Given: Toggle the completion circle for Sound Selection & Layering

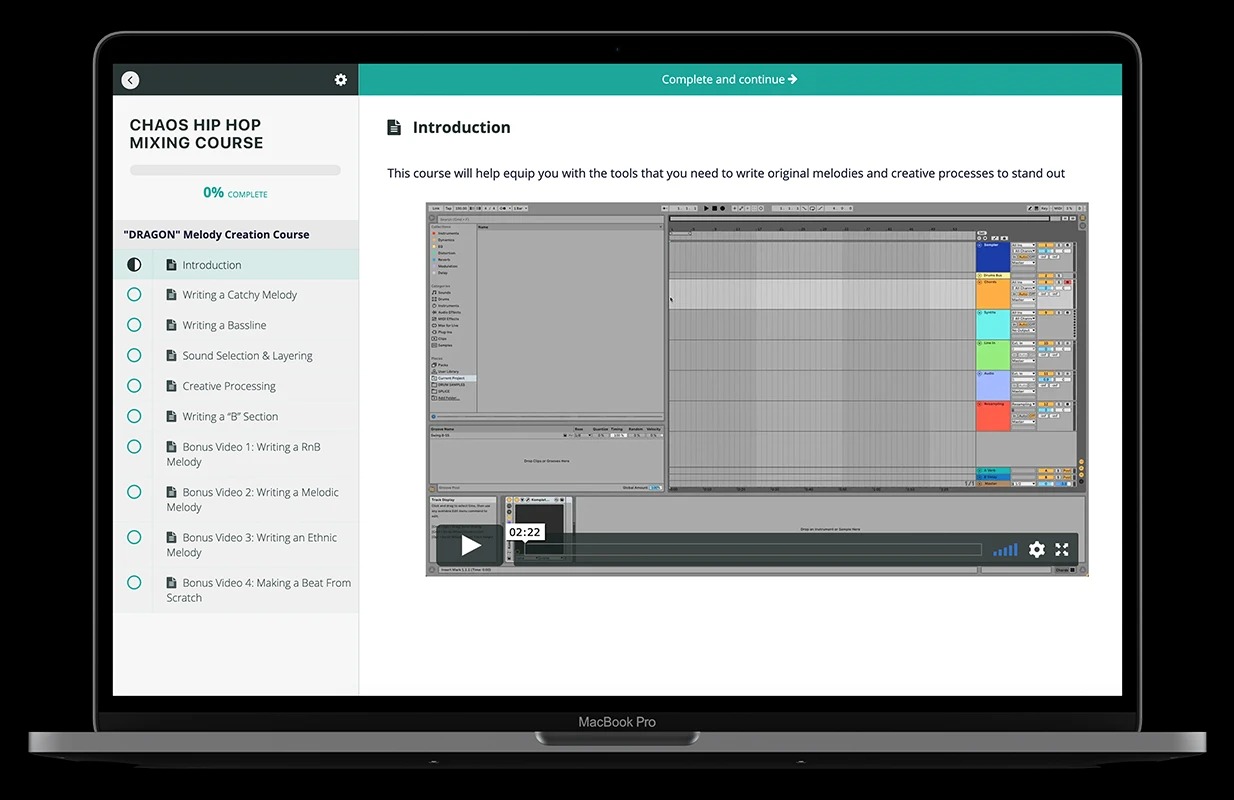Looking at the screenshot, I should click(134, 355).
